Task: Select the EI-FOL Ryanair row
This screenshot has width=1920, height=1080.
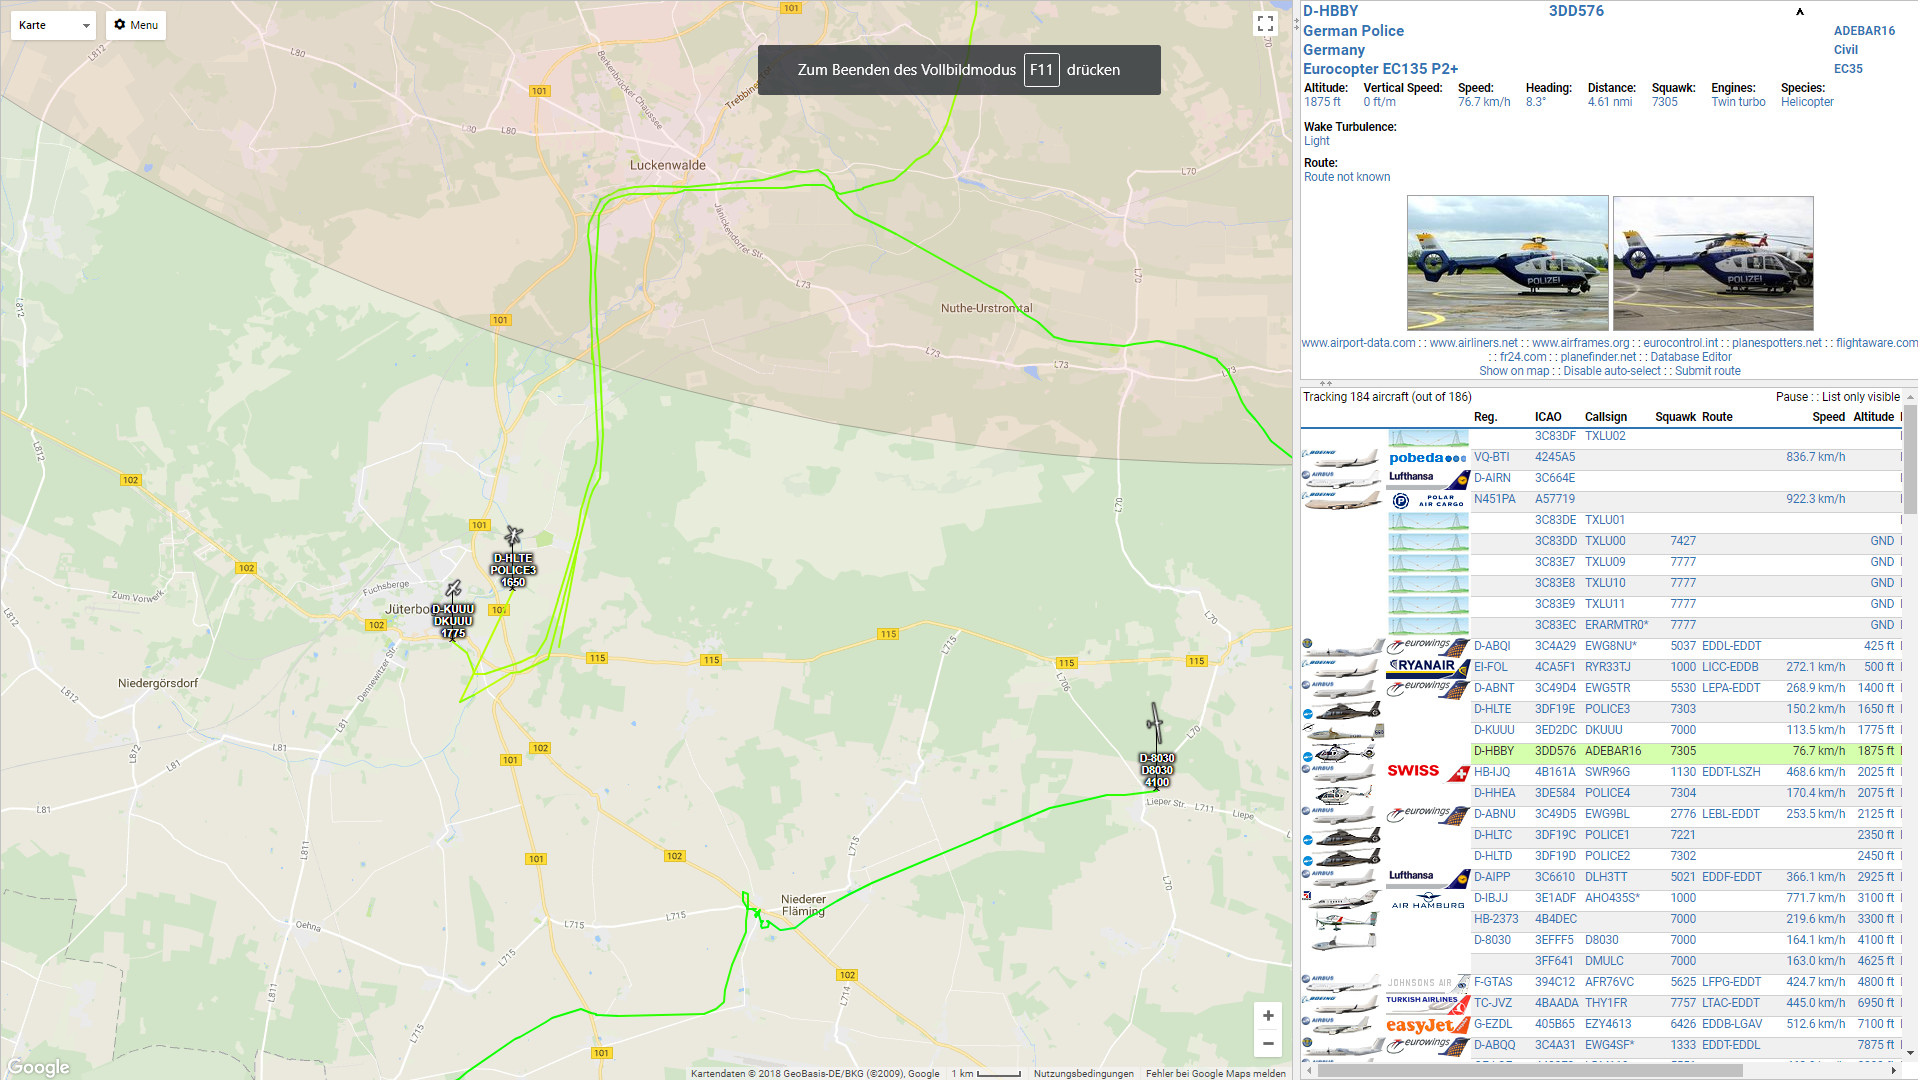Action: 1601,667
